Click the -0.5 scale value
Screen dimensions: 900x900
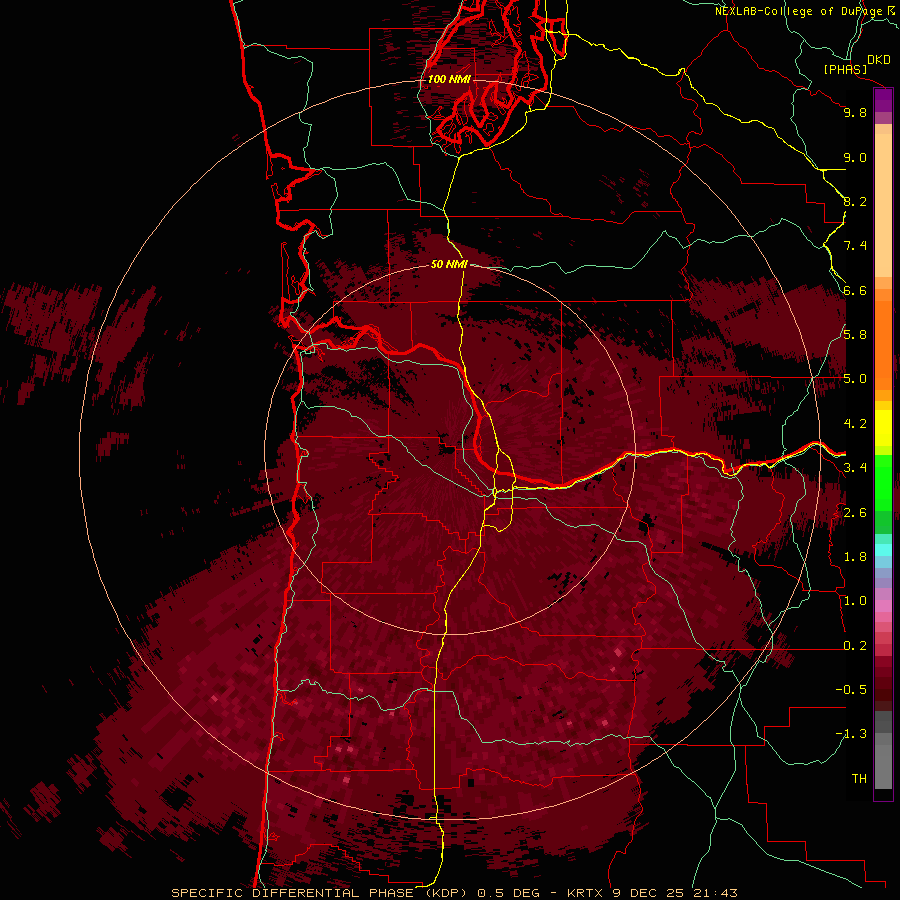(x=851, y=690)
